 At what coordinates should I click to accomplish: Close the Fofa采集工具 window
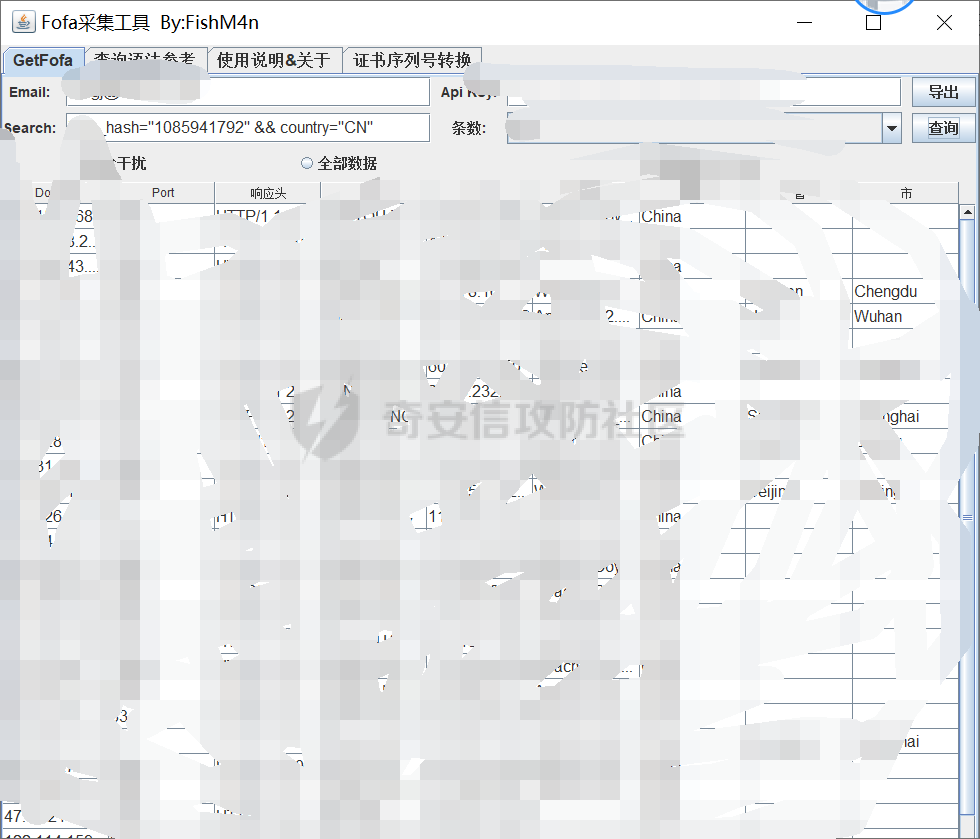point(944,23)
